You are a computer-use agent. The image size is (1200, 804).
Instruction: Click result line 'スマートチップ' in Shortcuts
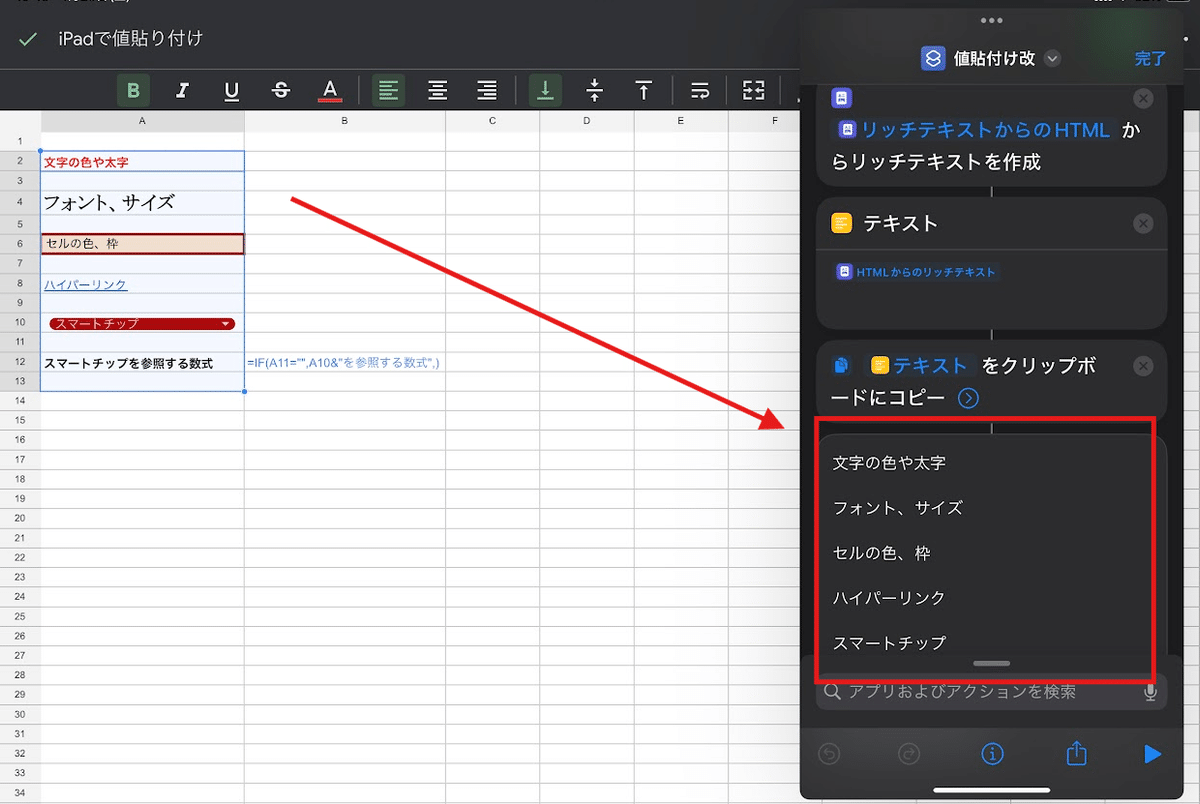click(x=889, y=643)
